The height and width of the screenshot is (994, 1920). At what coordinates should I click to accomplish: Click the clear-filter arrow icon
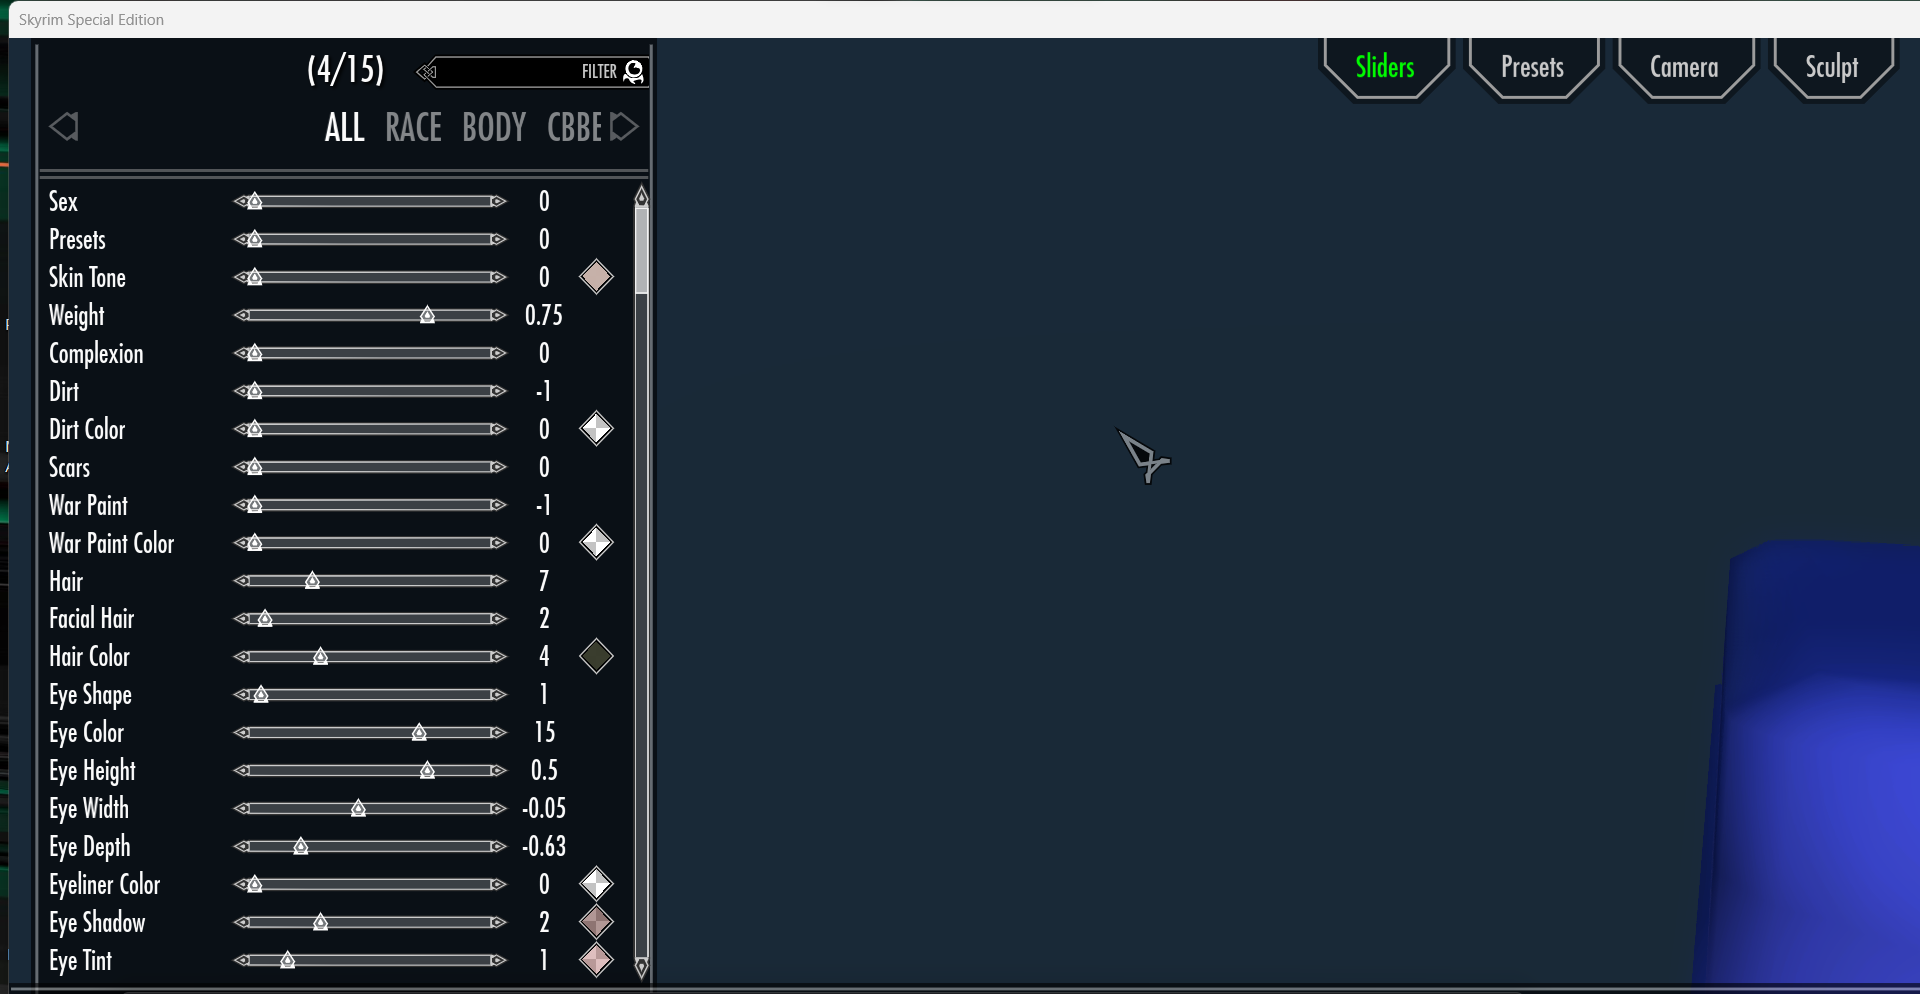pyautogui.click(x=427, y=72)
